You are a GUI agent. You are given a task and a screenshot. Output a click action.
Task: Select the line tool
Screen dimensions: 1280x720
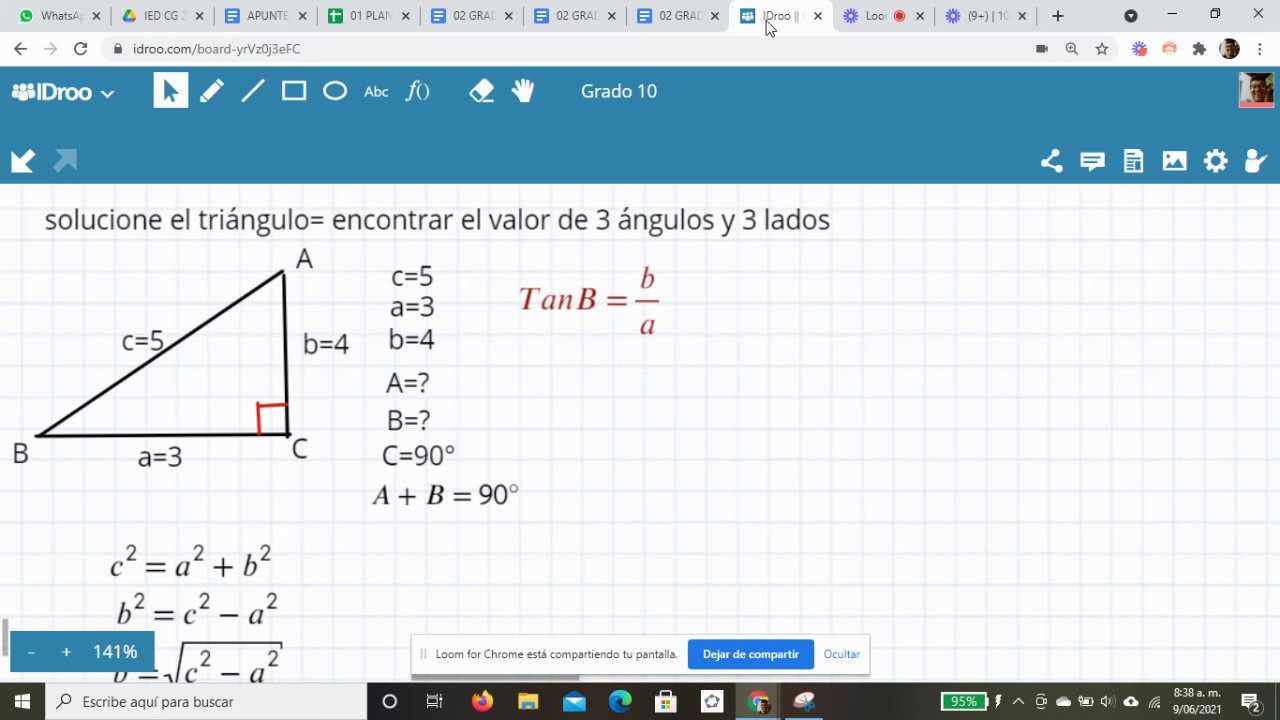pos(253,91)
